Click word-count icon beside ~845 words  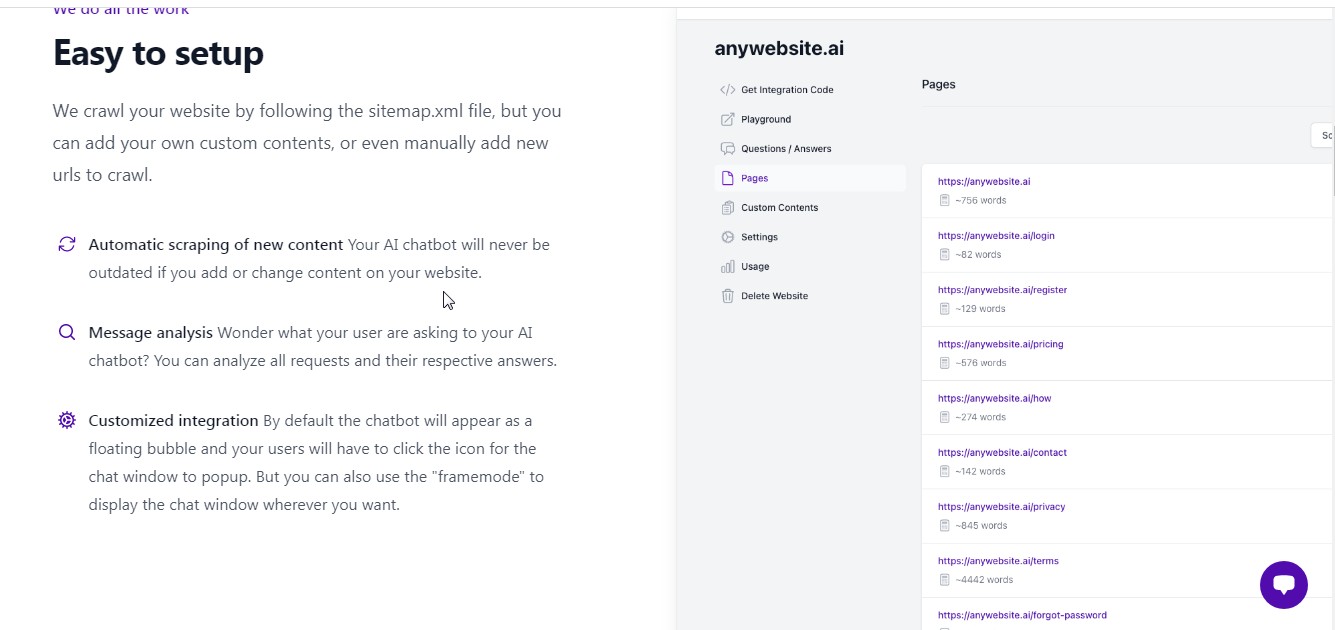click(944, 525)
